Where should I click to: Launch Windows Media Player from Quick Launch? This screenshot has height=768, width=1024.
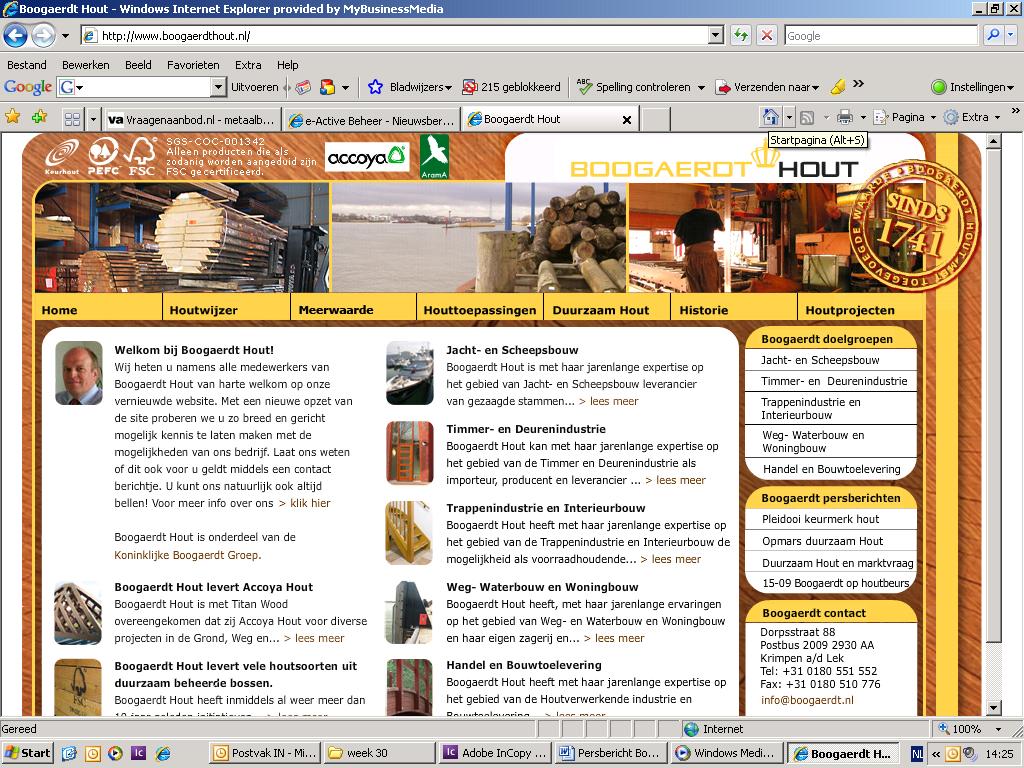tap(115, 753)
